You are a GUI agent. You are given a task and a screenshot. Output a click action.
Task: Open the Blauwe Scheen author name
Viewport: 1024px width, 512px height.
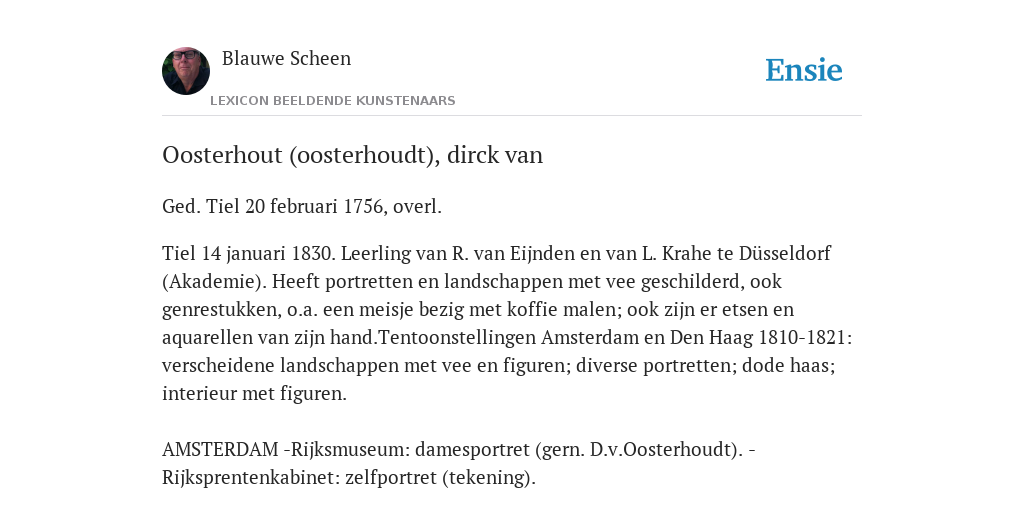coord(287,58)
